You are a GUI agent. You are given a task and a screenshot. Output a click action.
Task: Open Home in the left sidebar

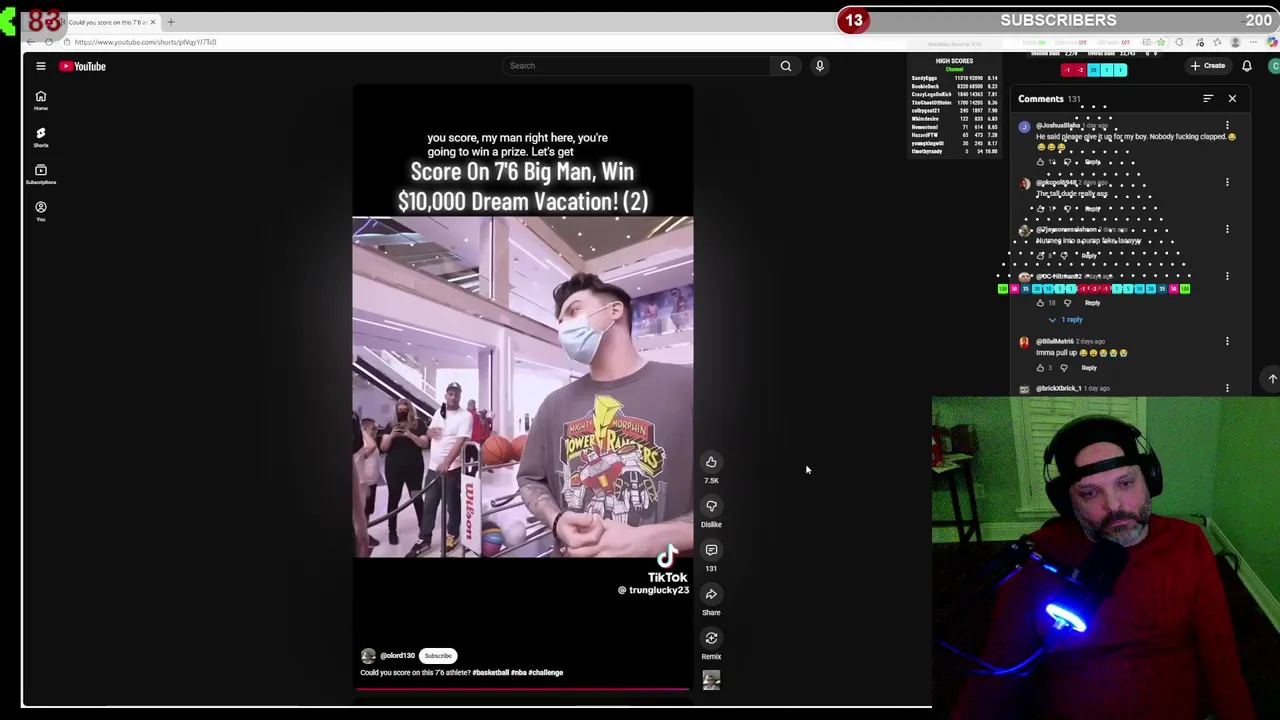[41, 100]
